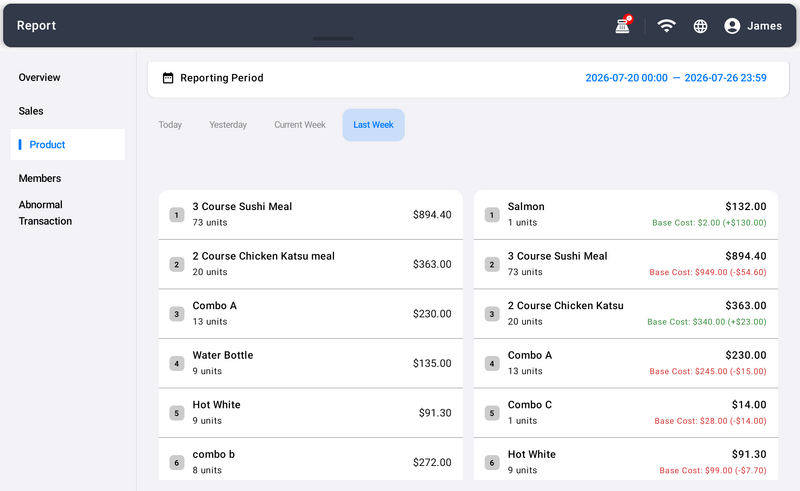The width and height of the screenshot is (800, 491).
Task: Click rank badge 4 beside Water Bottle
Action: tap(177, 363)
